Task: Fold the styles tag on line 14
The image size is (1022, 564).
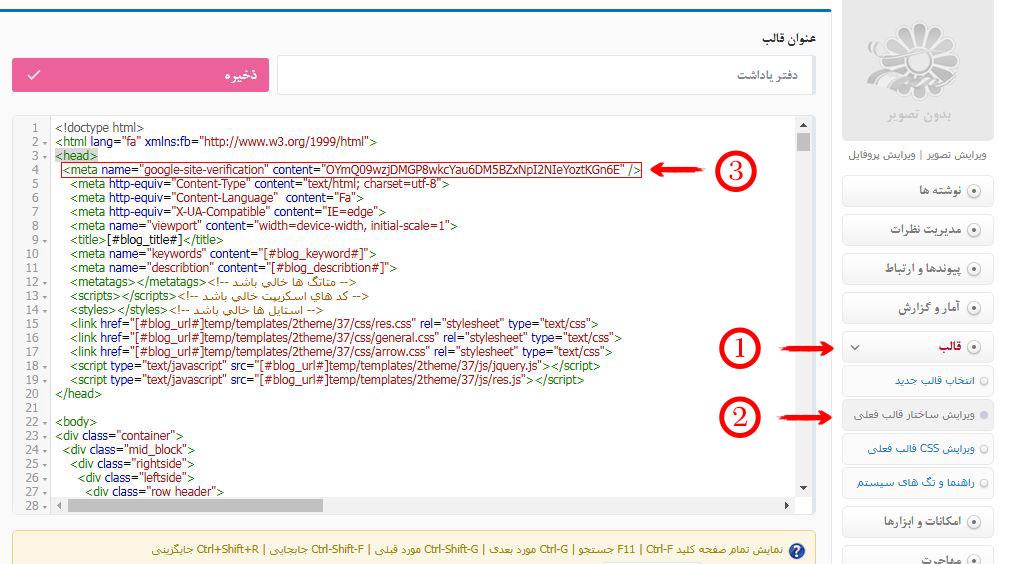Action: coord(45,311)
